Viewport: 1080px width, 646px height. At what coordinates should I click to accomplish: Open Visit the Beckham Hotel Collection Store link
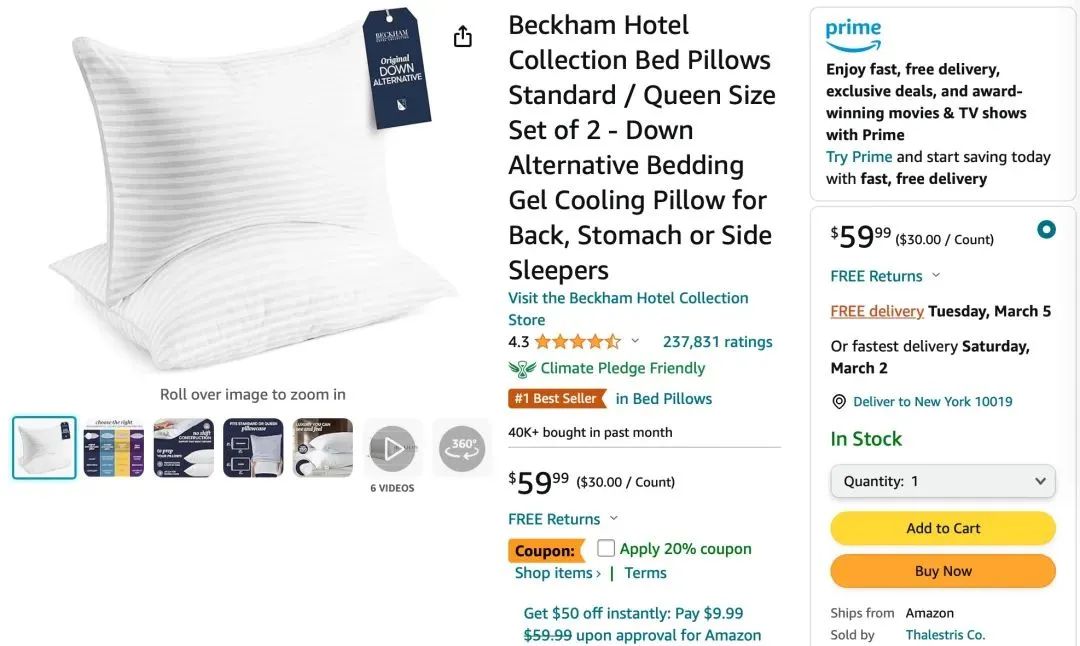click(x=628, y=309)
